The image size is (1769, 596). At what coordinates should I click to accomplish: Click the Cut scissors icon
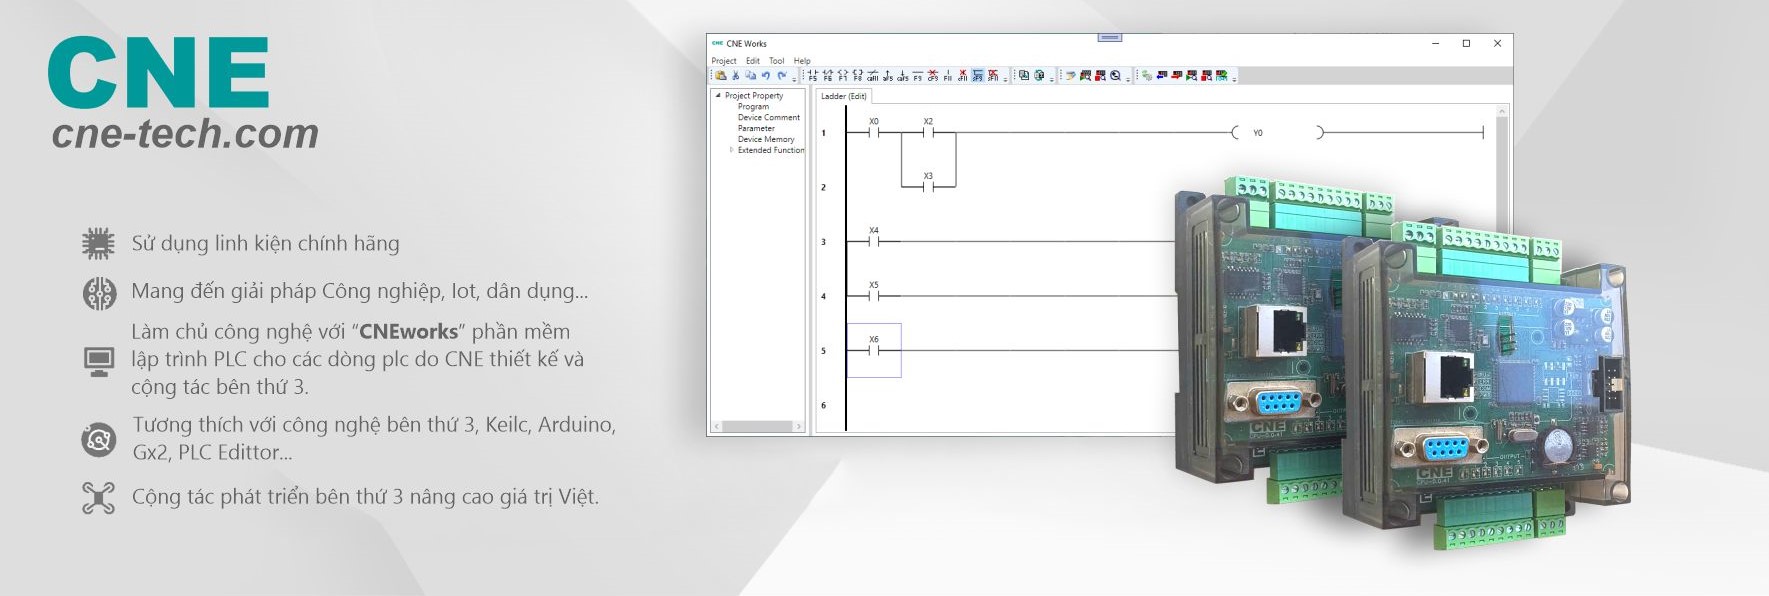pyautogui.click(x=736, y=75)
